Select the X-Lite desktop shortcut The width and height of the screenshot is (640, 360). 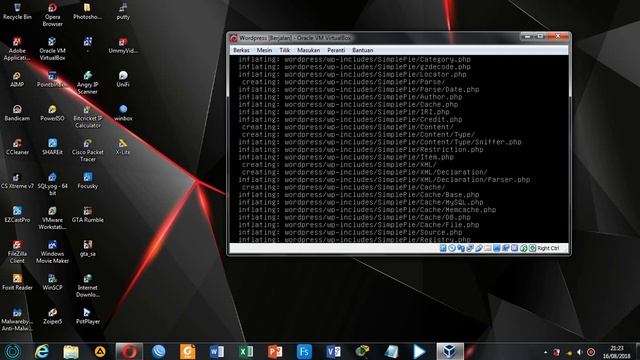tap(123, 147)
